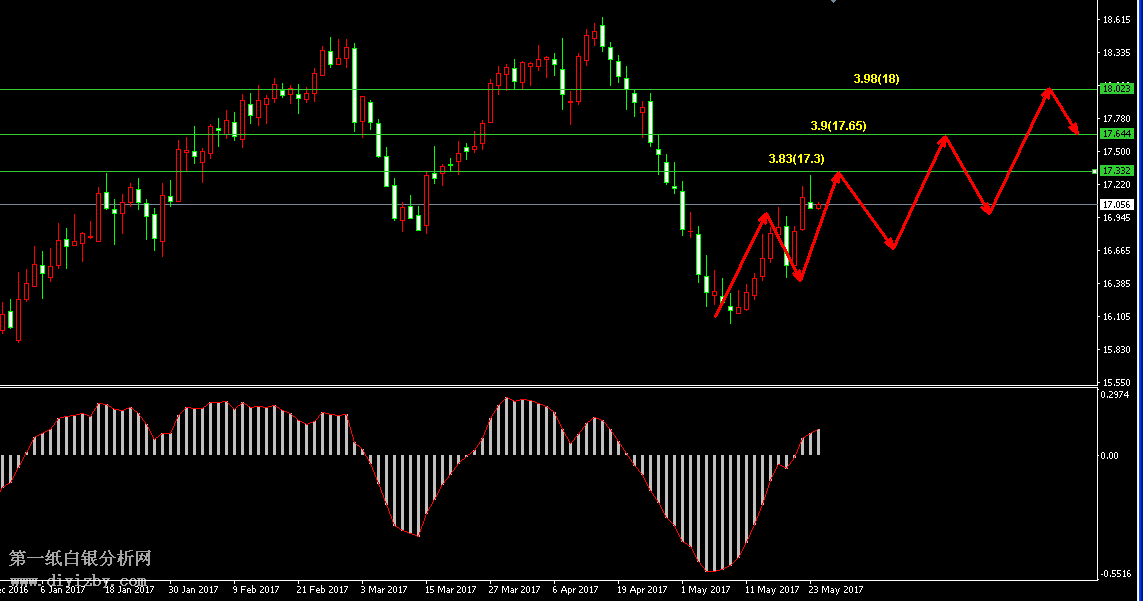Select the red arrowhead below 3.83(17.3) label

pos(838,177)
